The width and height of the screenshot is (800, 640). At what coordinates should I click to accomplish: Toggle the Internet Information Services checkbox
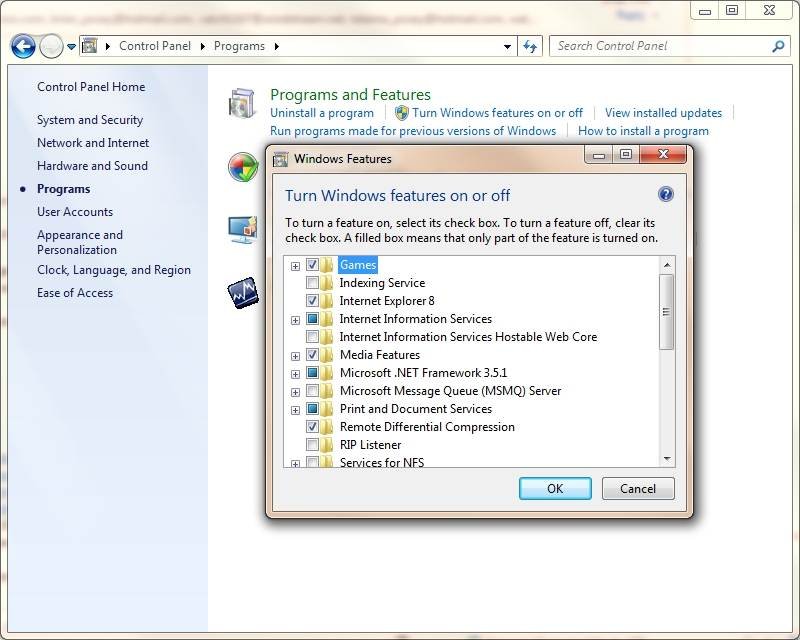312,319
